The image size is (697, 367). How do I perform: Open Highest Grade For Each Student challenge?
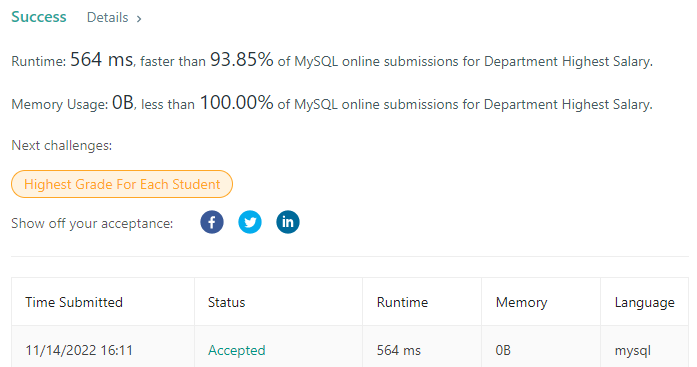(122, 184)
